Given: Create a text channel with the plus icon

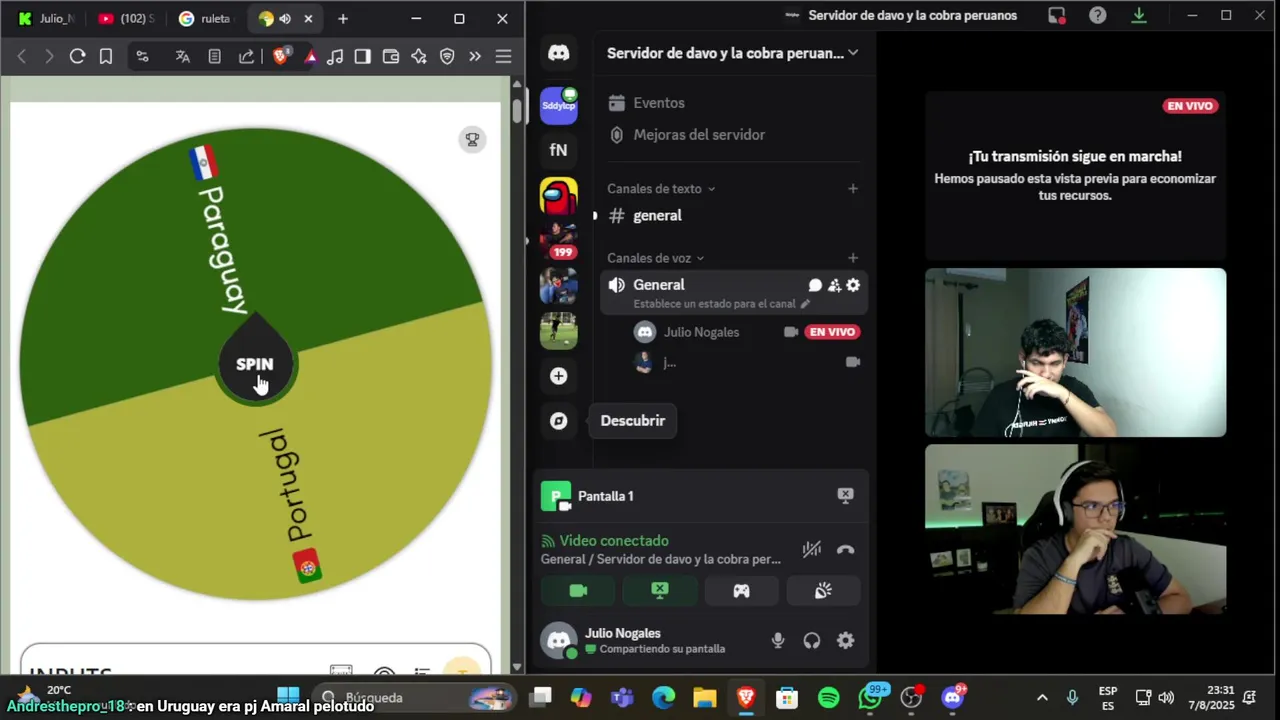Looking at the screenshot, I should (853, 189).
